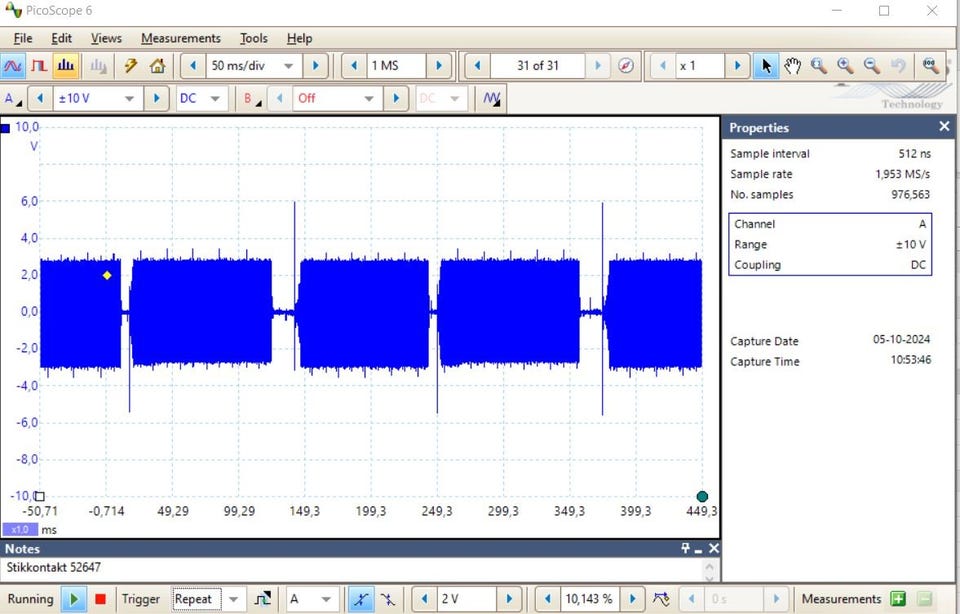960x614 pixels.
Task: Open the Tools menu
Action: click(253, 38)
